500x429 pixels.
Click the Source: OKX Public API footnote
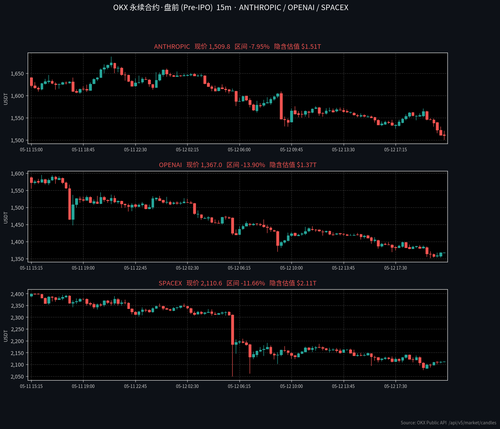pos(448,423)
